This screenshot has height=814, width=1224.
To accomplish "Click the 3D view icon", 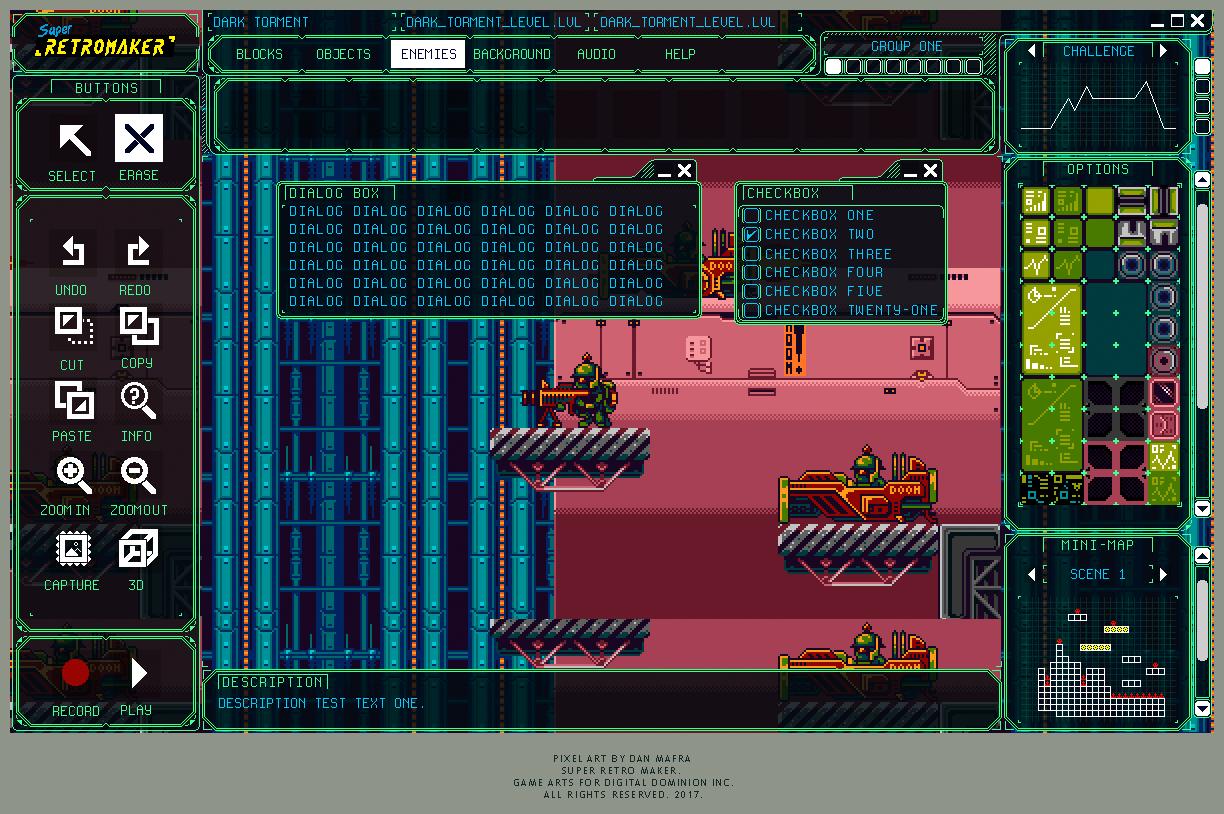I will (x=136, y=548).
